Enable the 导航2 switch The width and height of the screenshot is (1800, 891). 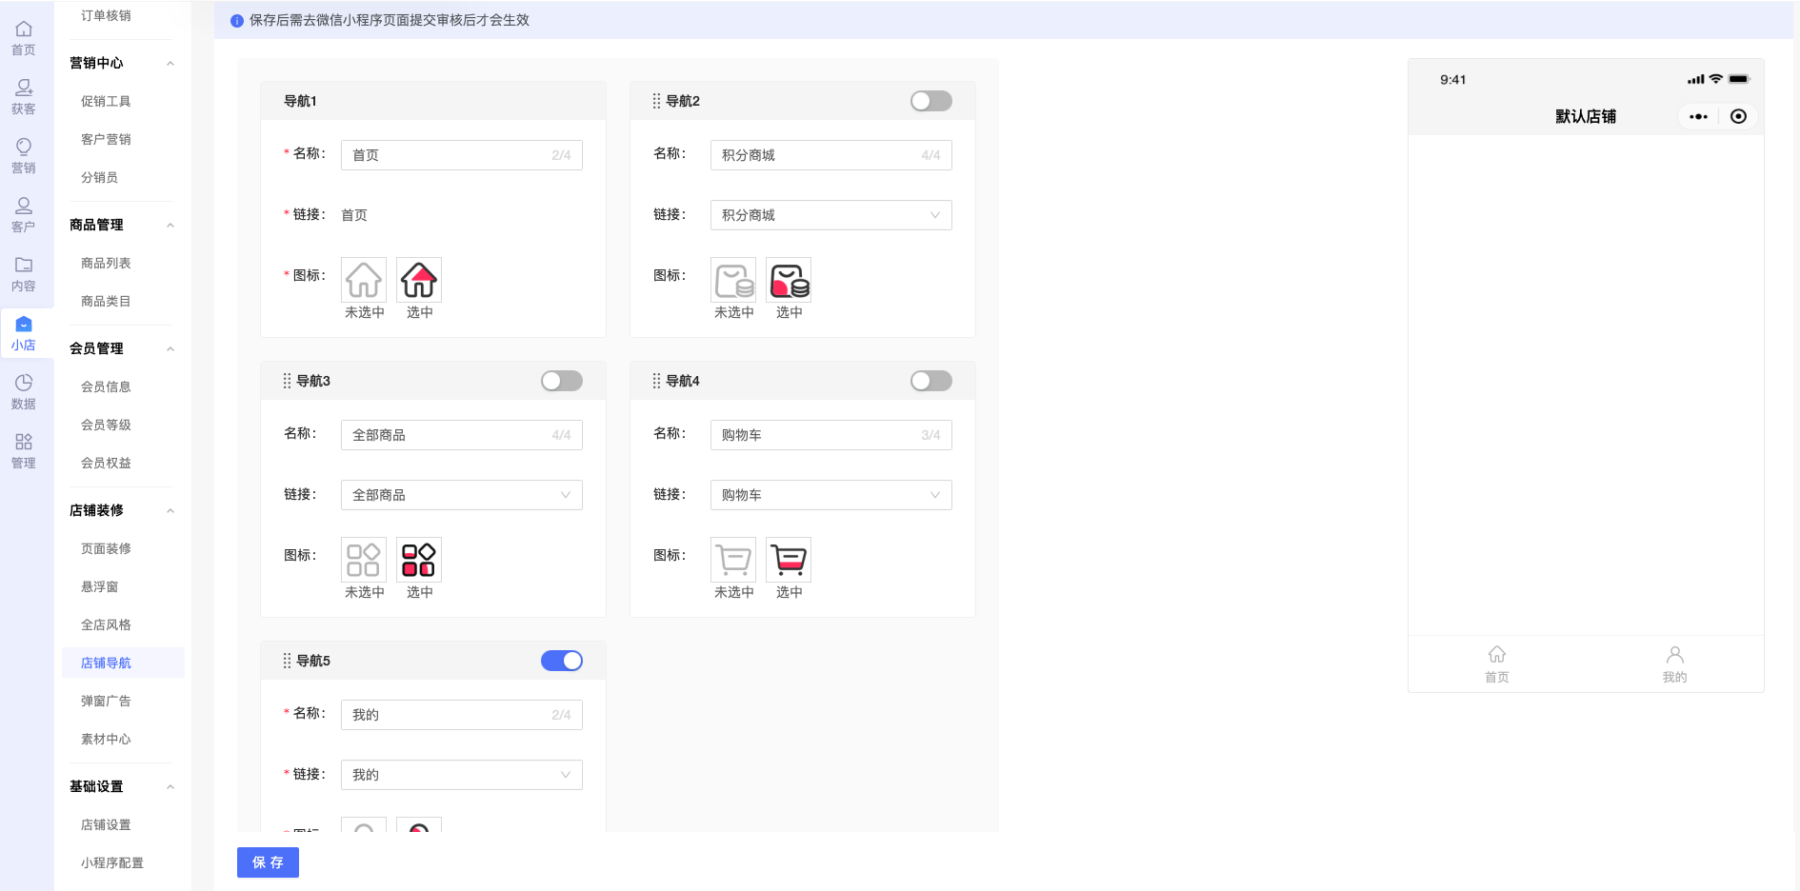[931, 101]
